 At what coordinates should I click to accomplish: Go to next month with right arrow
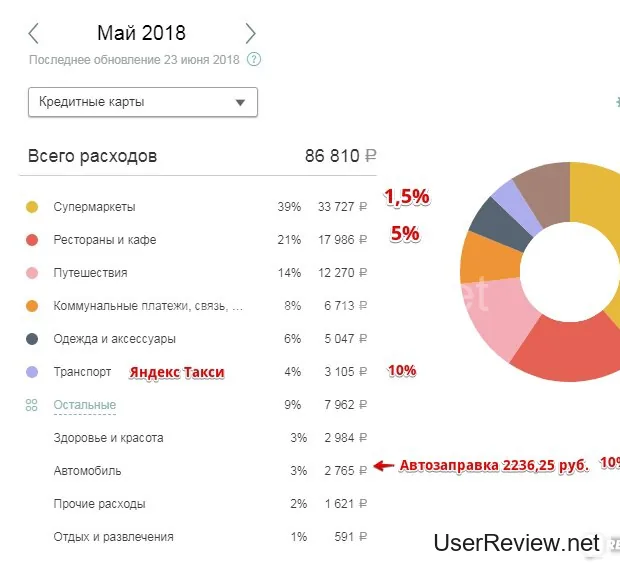[250, 33]
